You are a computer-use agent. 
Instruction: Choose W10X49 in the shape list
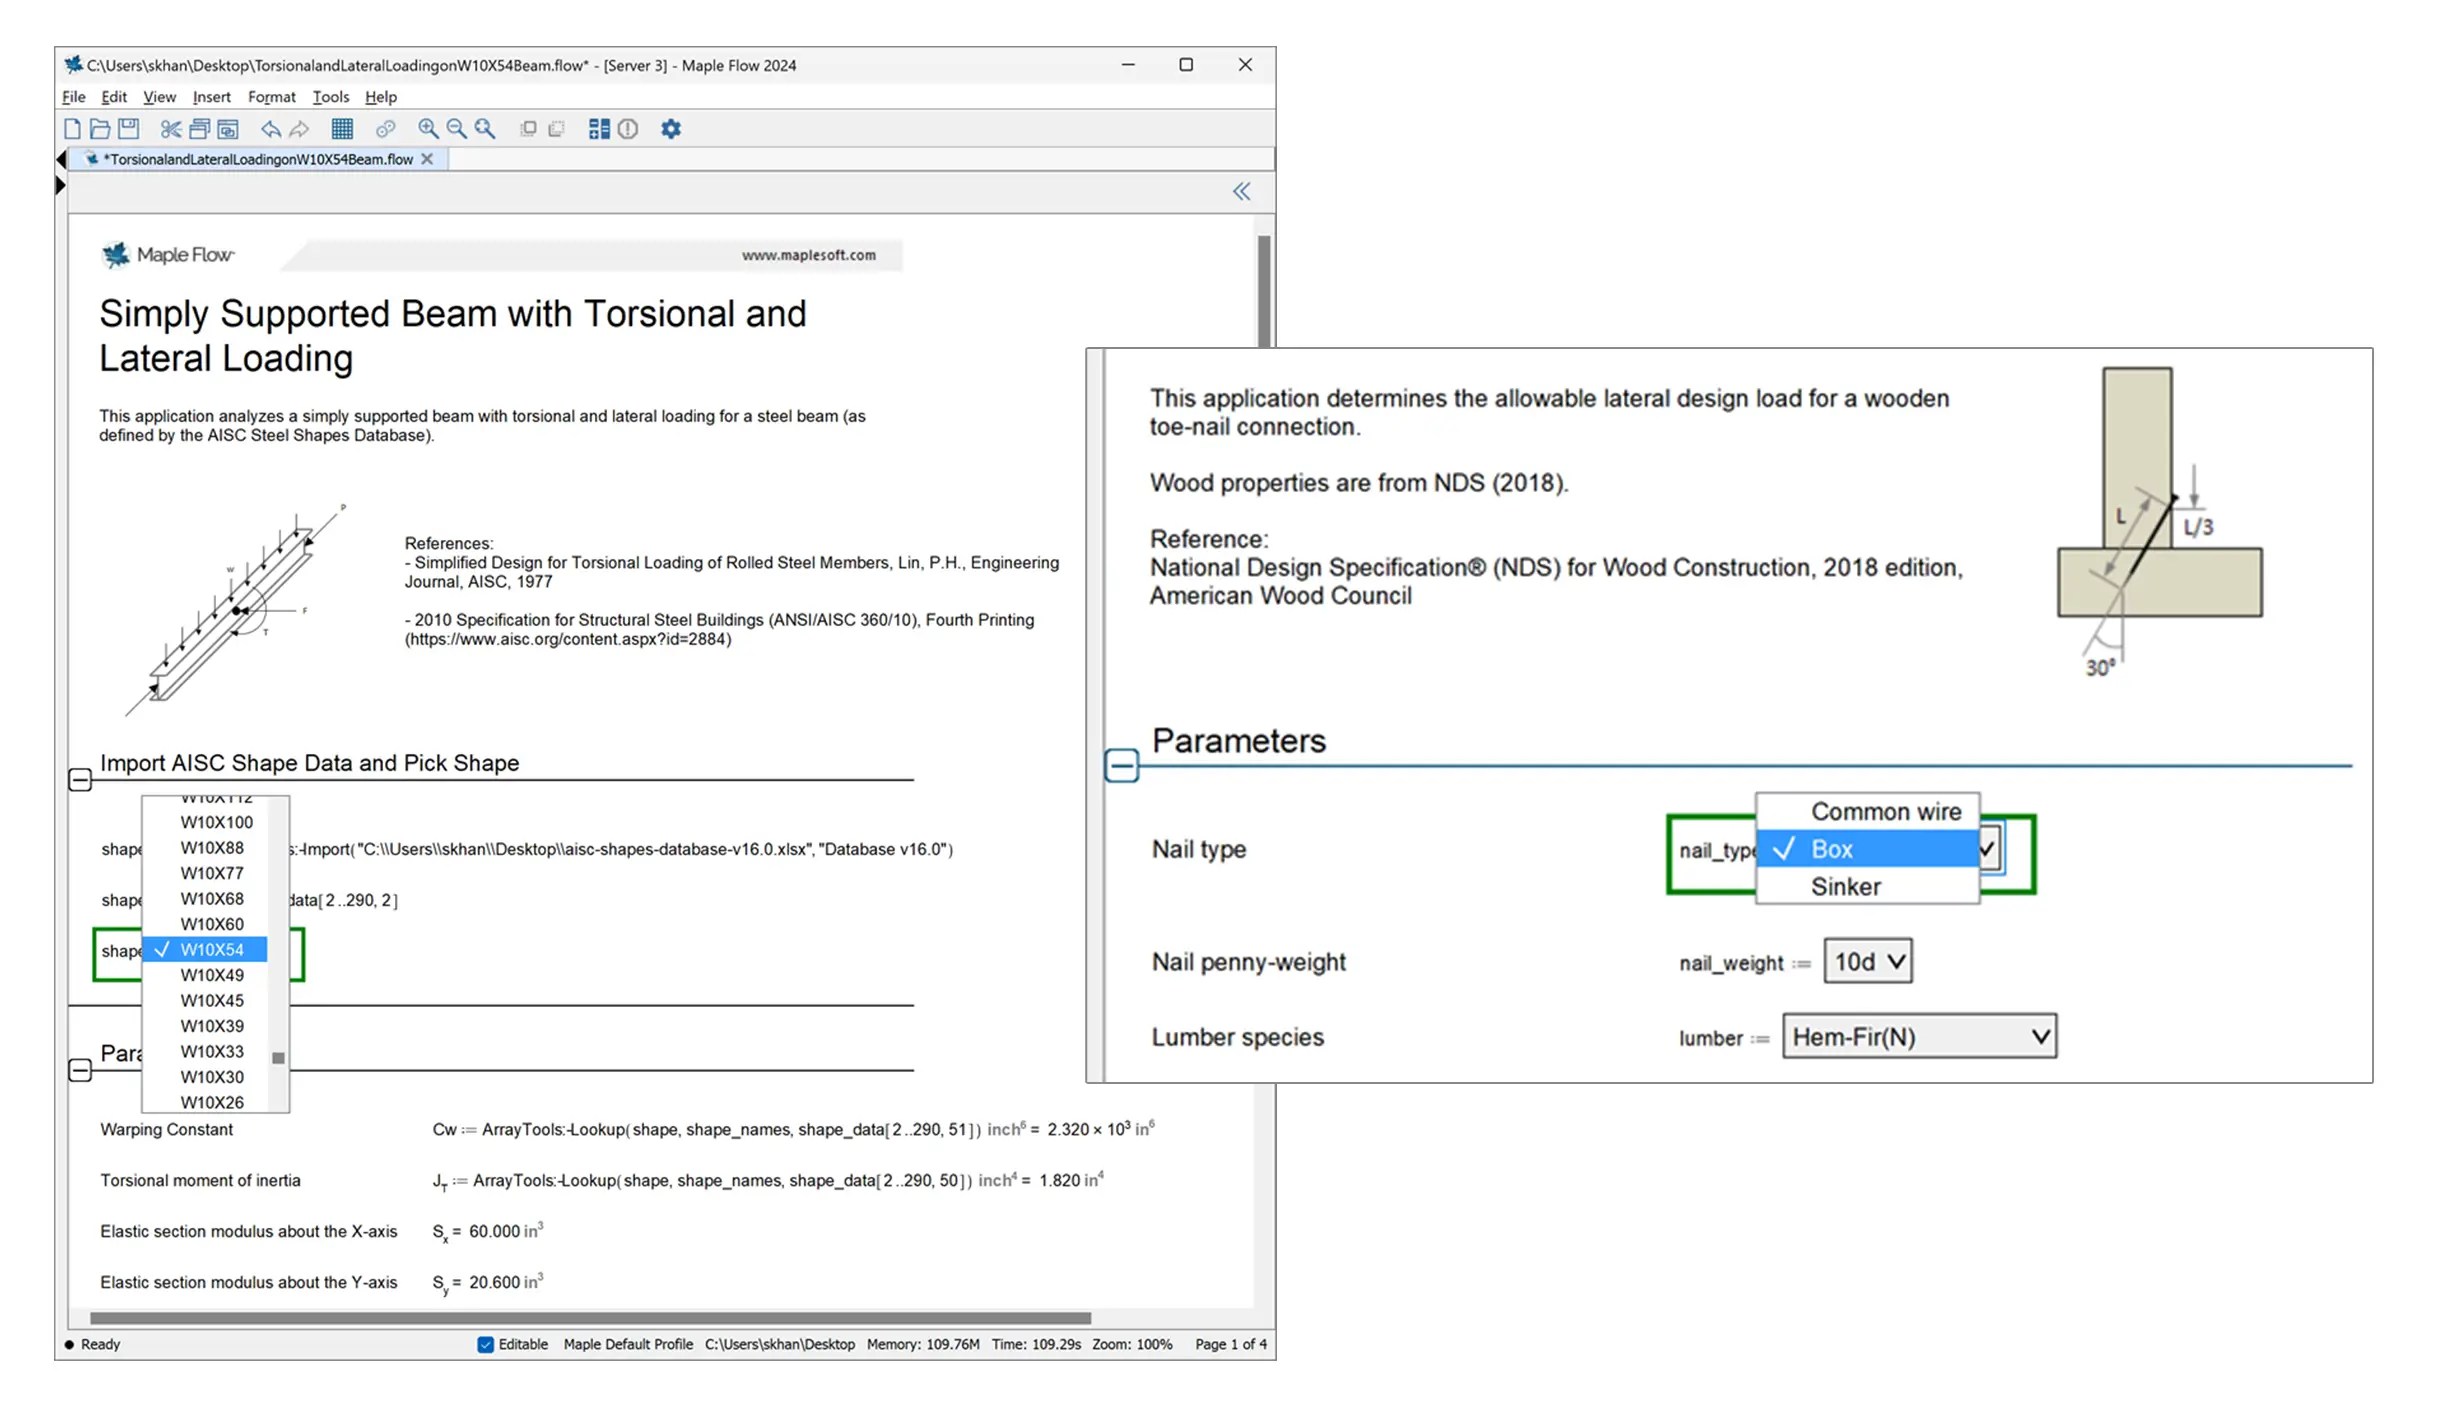click(212, 975)
